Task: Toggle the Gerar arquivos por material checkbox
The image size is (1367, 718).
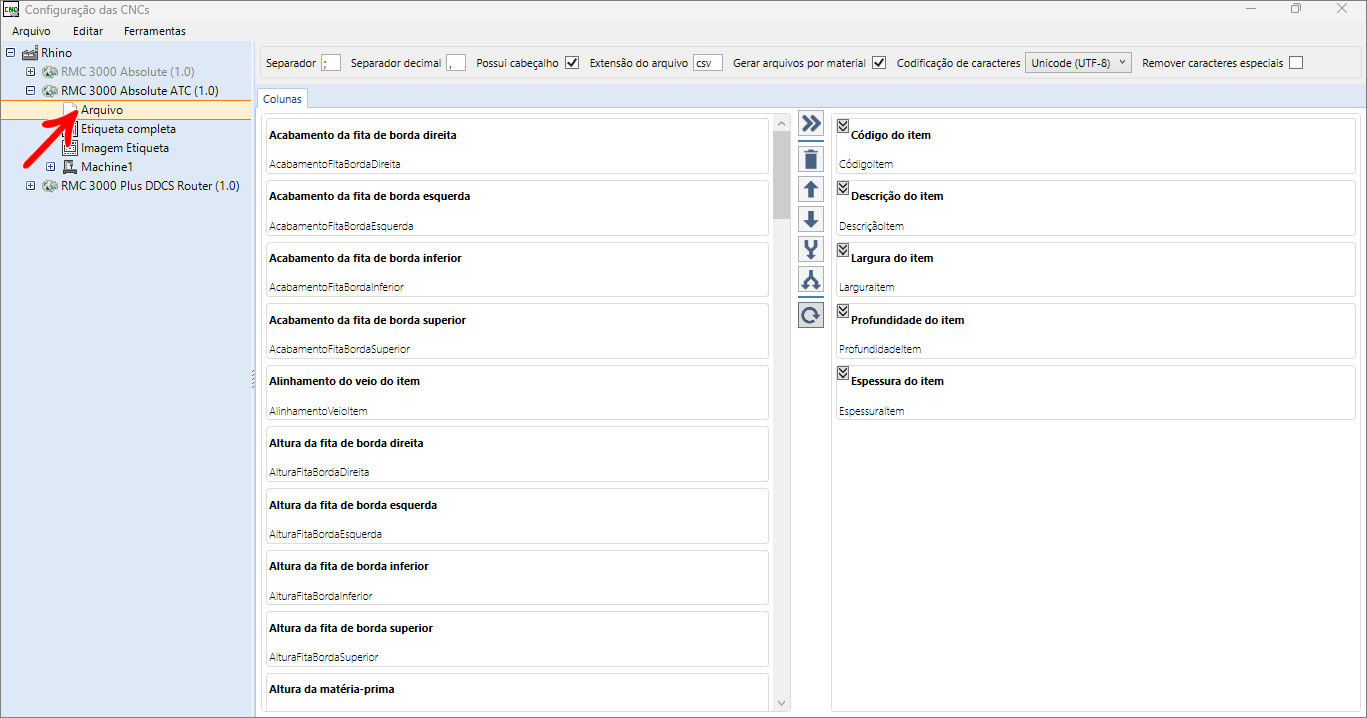Action: pos(879,63)
